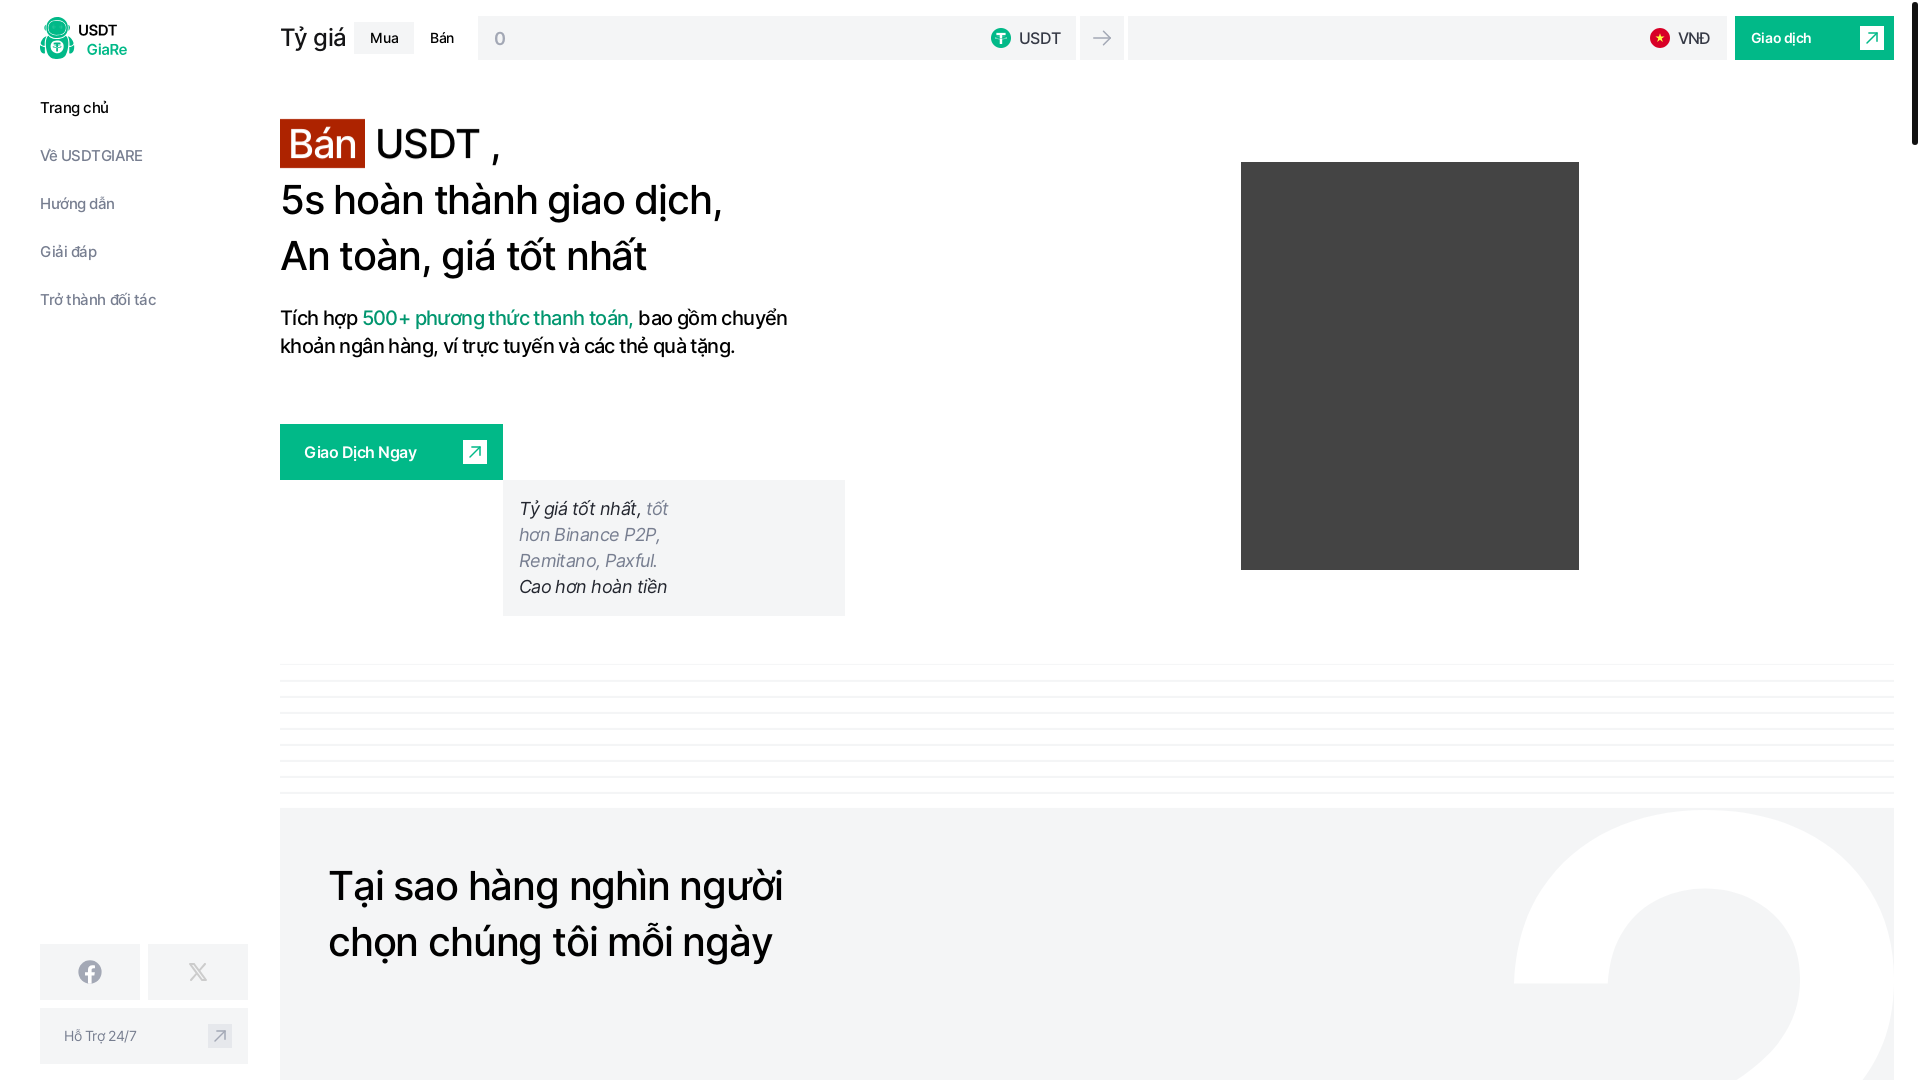Click the highlighted 'Bán' heading word

[x=322, y=144]
